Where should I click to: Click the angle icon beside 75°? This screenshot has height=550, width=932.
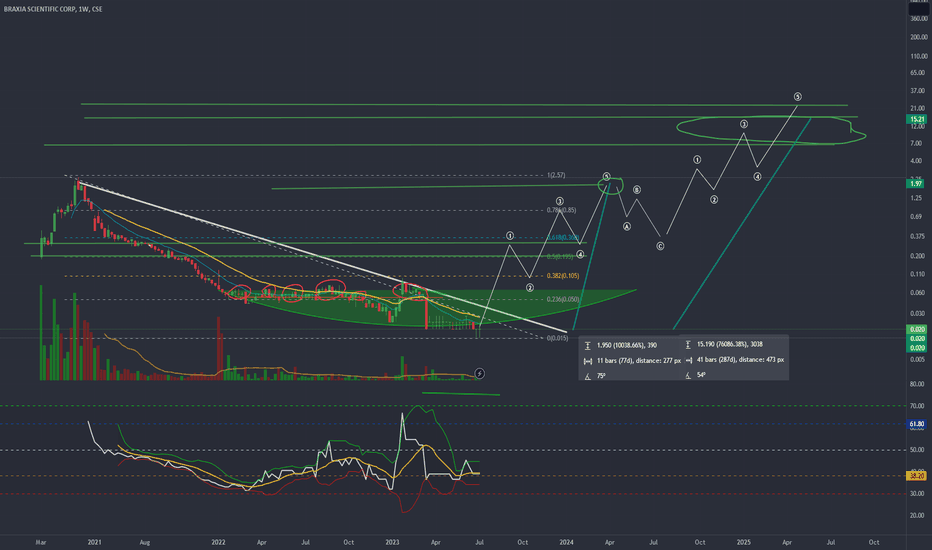[x=587, y=376]
